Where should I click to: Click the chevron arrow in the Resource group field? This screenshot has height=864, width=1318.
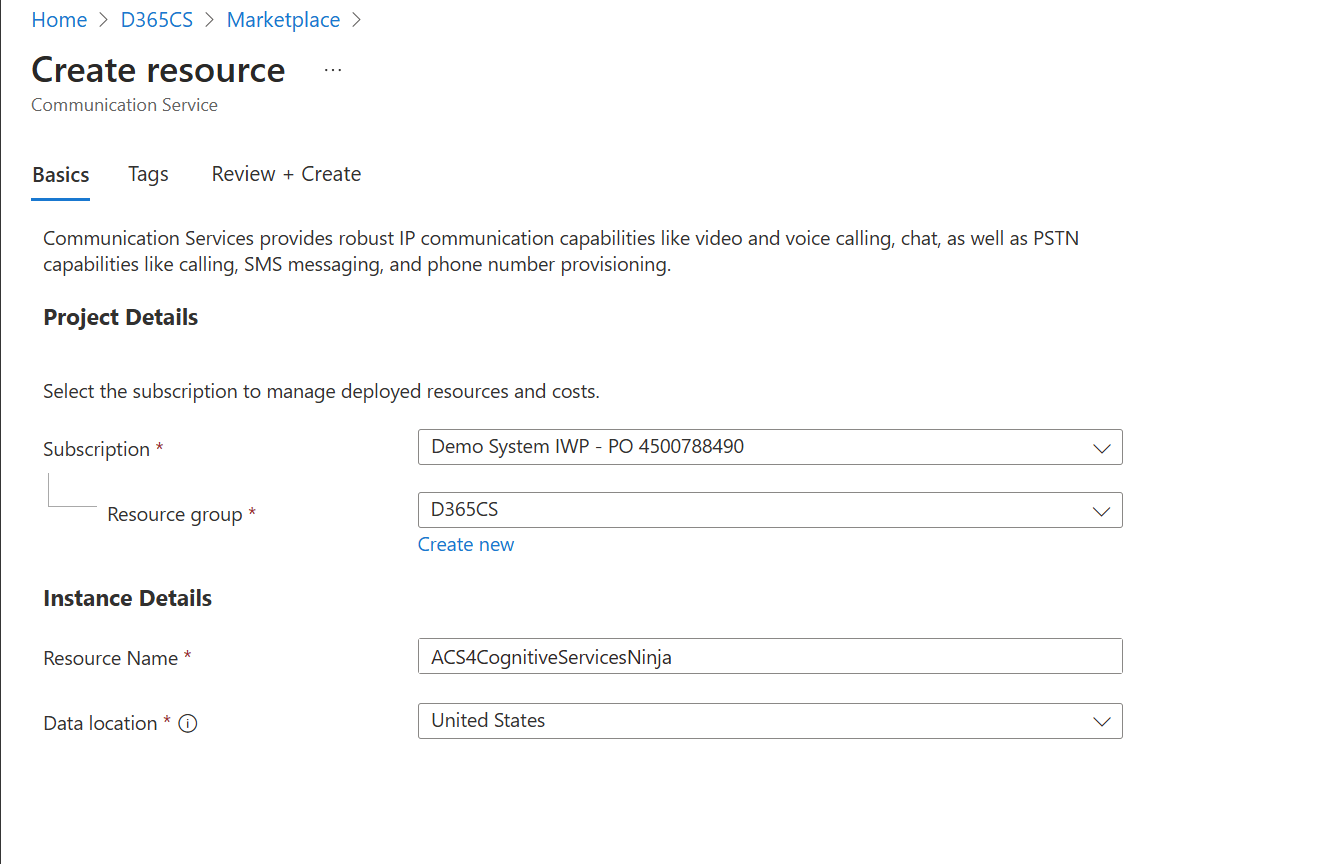click(1102, 511)
